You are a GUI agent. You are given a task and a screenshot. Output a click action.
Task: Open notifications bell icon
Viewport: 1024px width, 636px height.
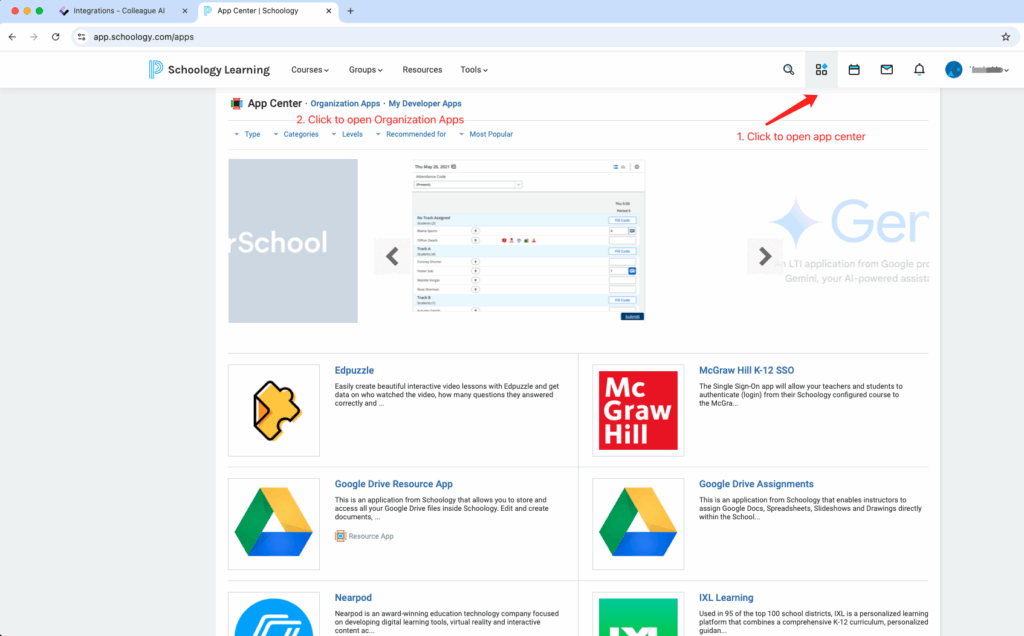pos(919,70)
